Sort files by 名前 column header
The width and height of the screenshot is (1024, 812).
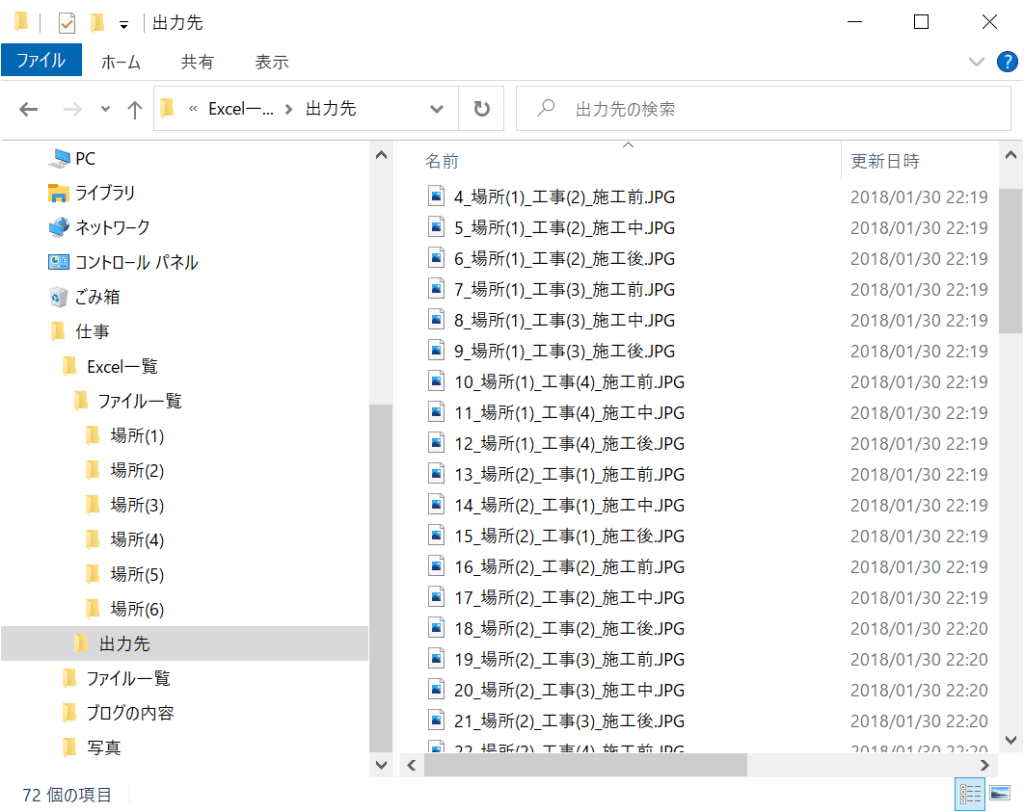pos(442,161)
